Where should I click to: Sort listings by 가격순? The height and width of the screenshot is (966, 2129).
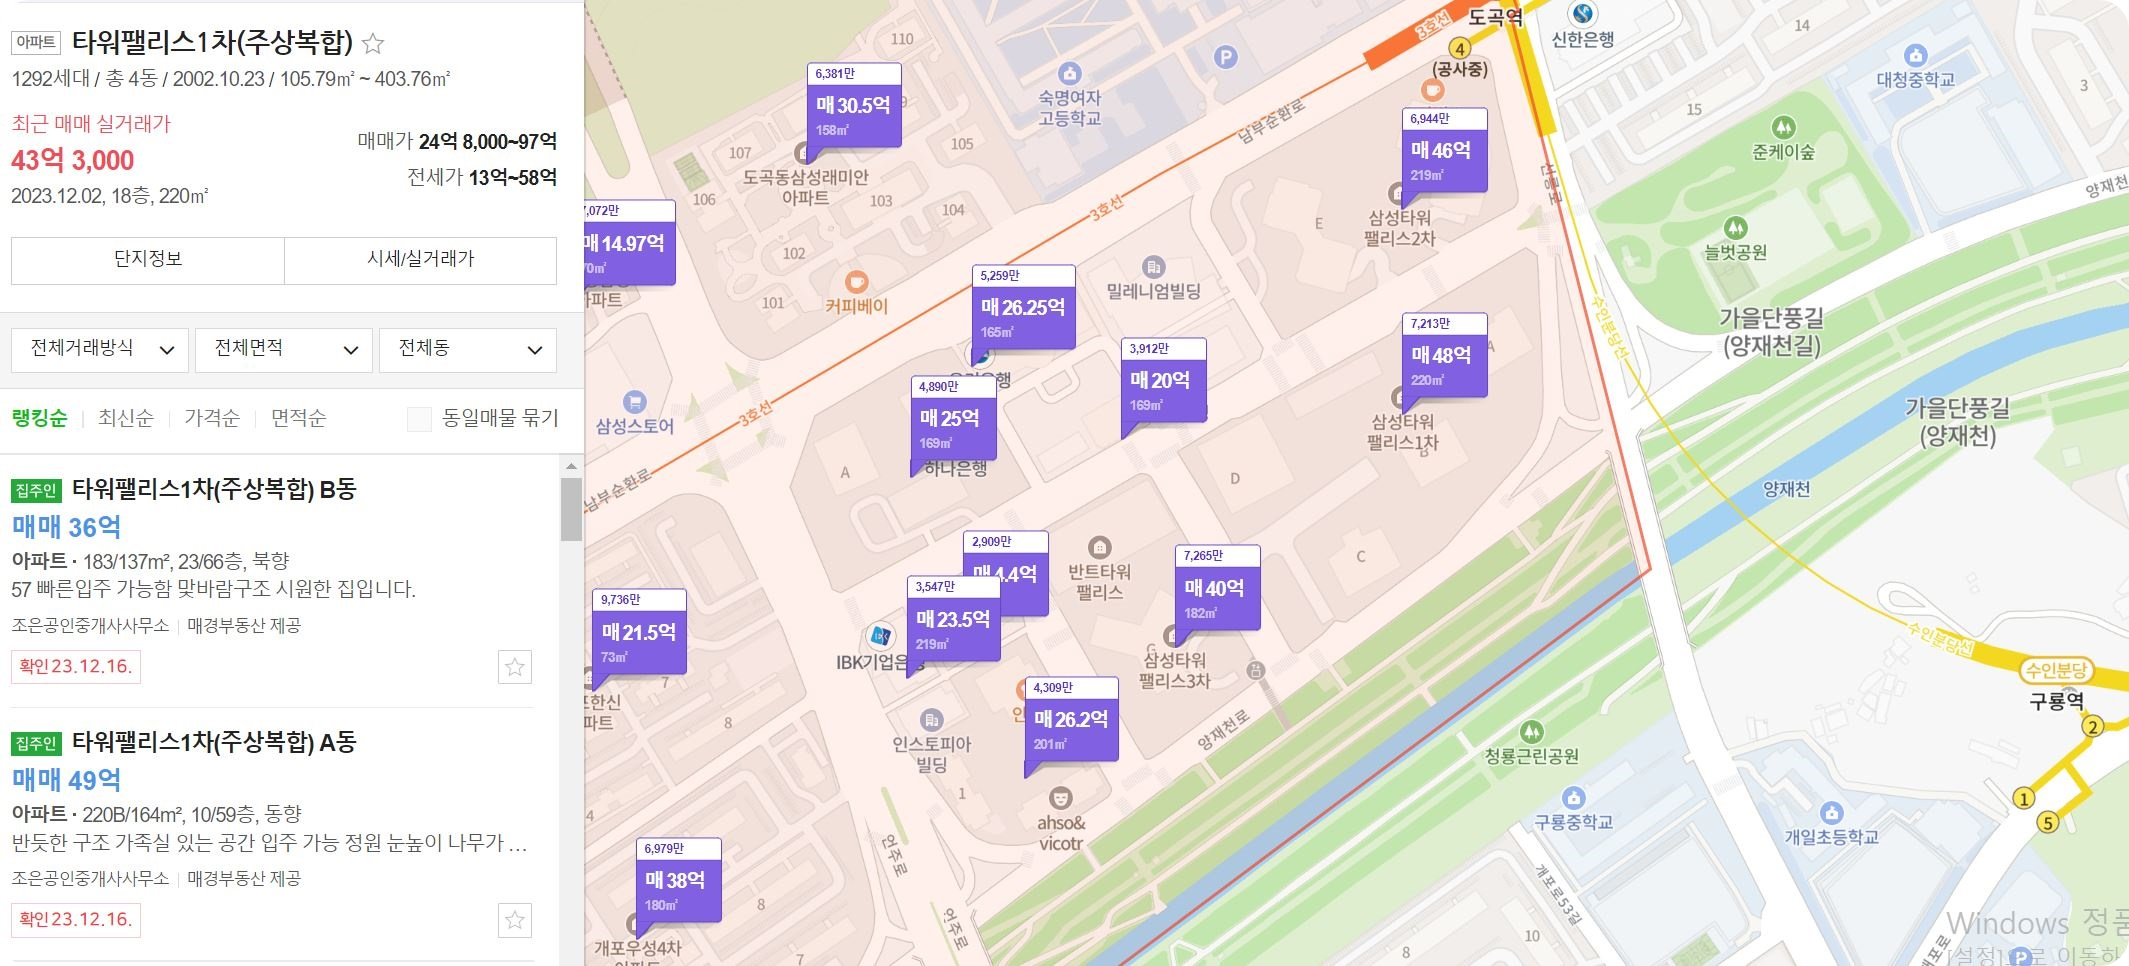[x=212, y=418]
